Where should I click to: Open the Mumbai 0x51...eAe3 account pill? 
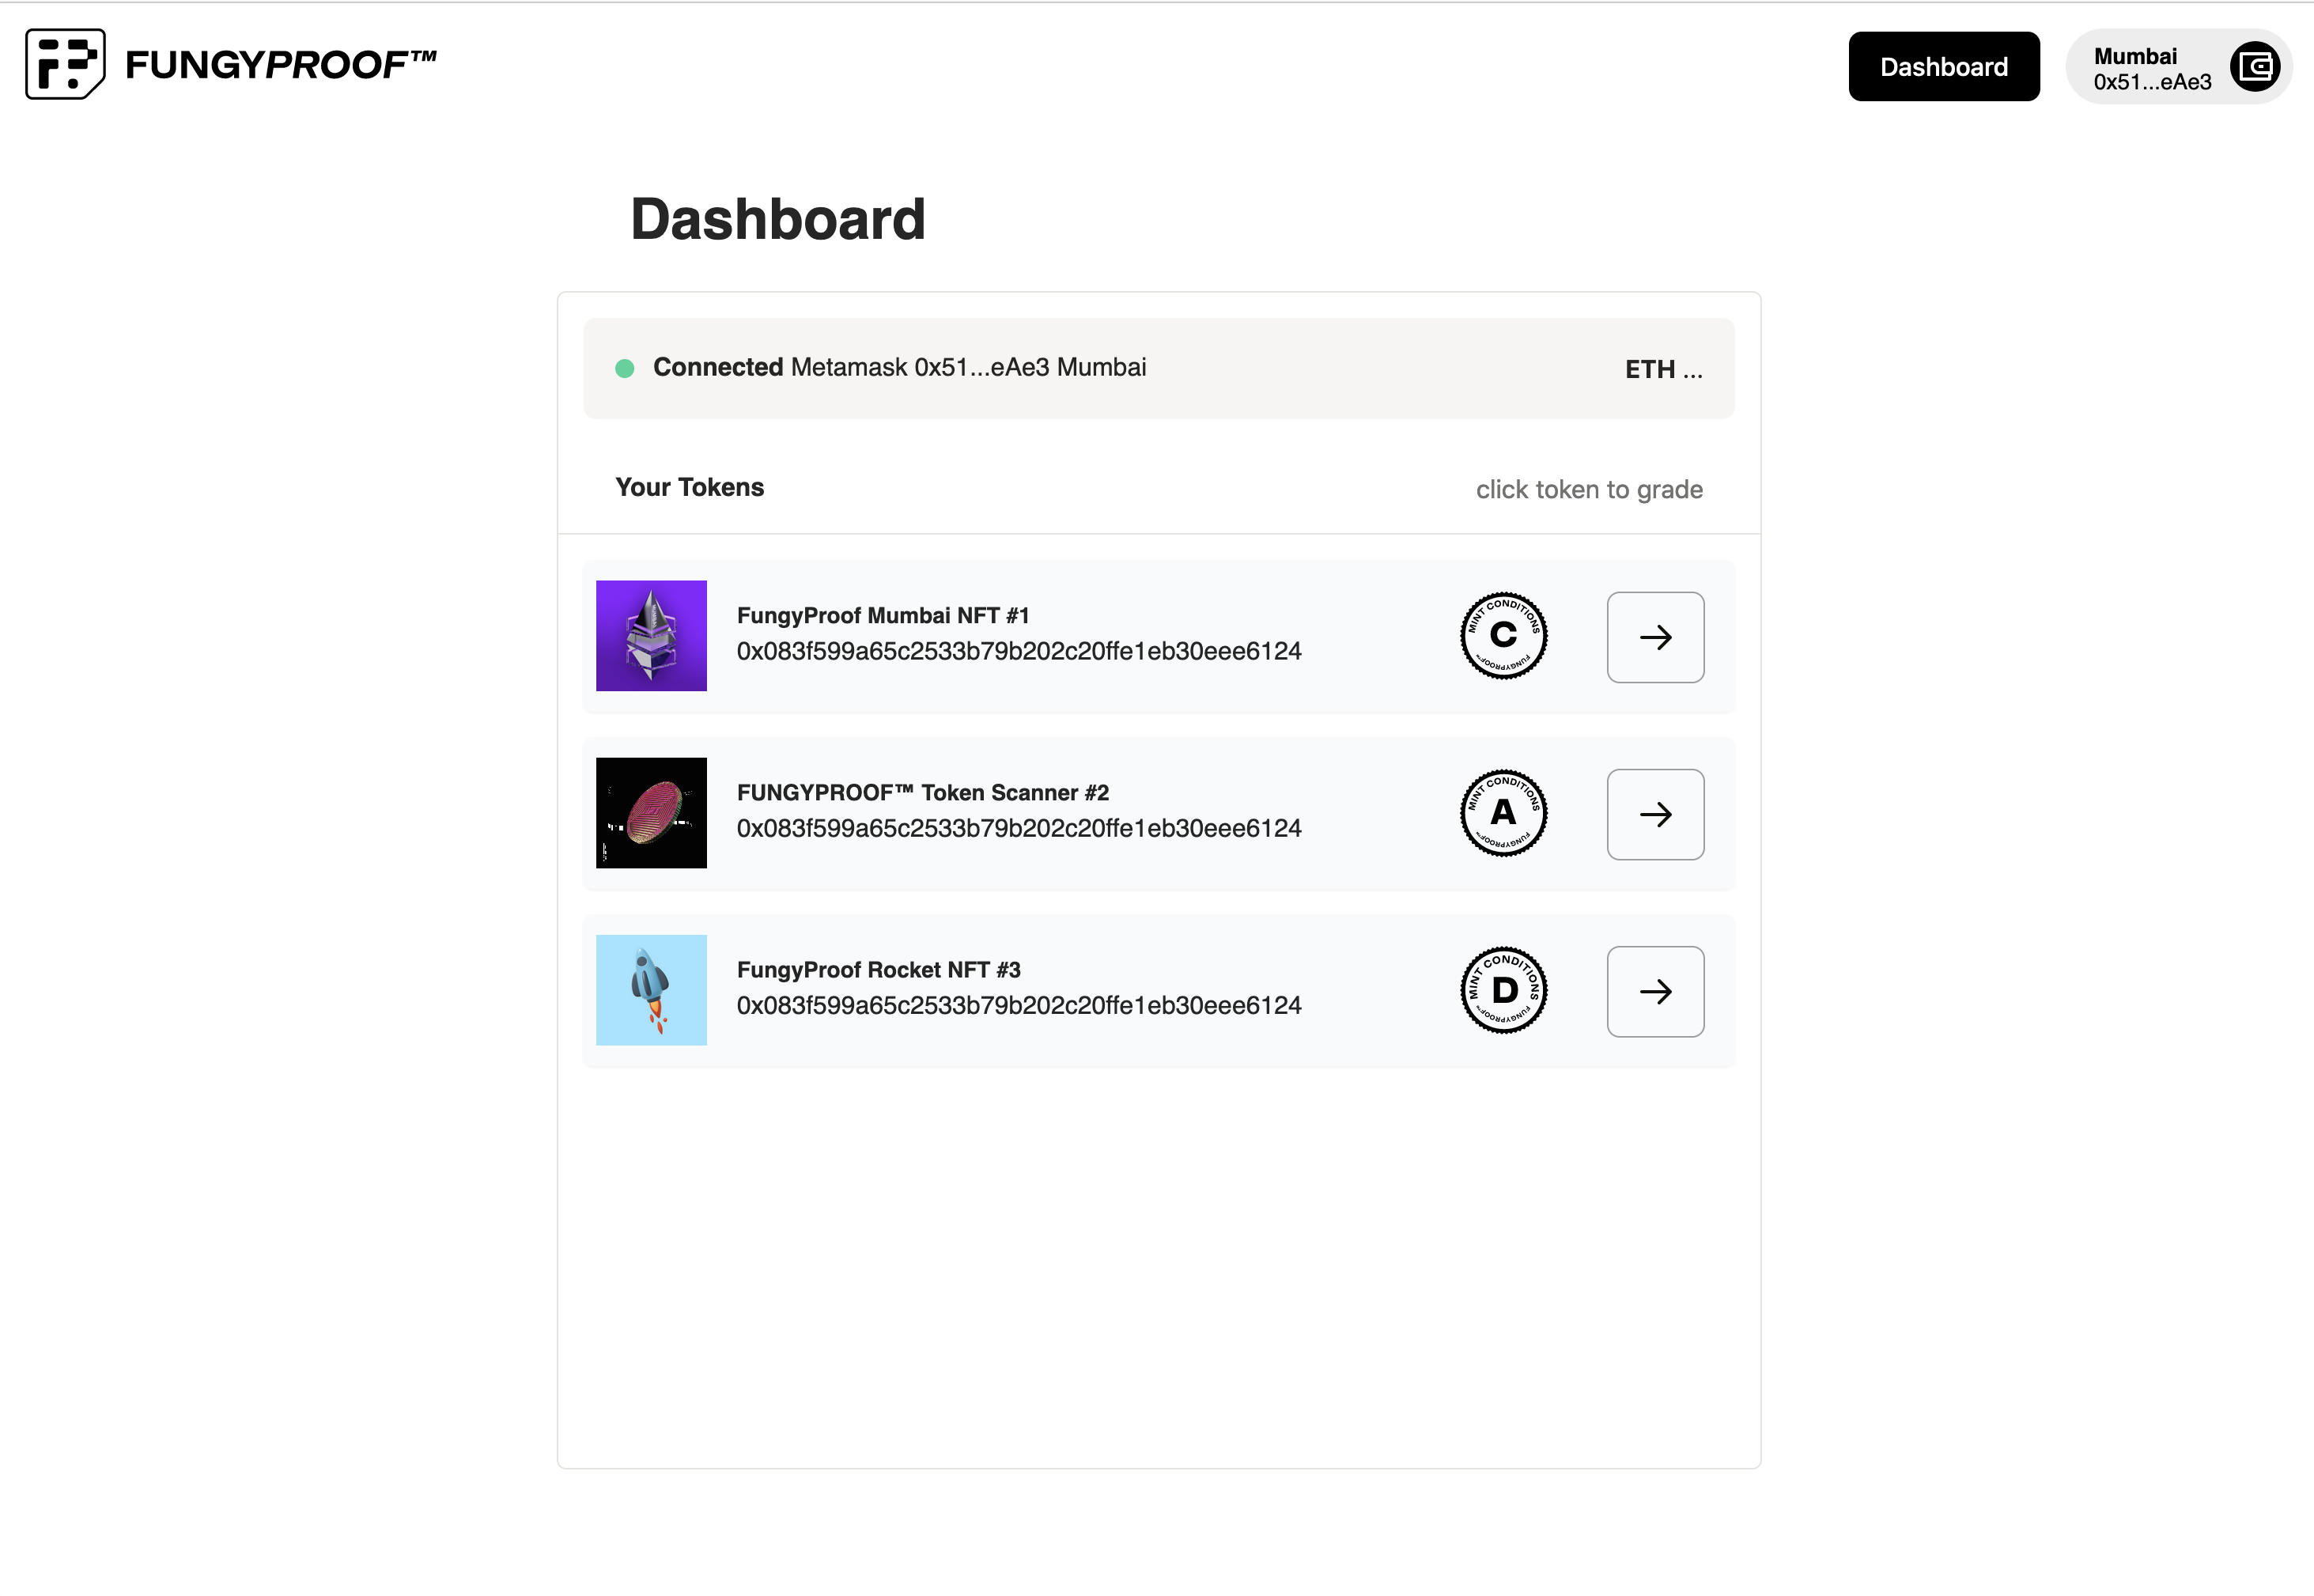pyautogui.click(x=2179, y=67)
